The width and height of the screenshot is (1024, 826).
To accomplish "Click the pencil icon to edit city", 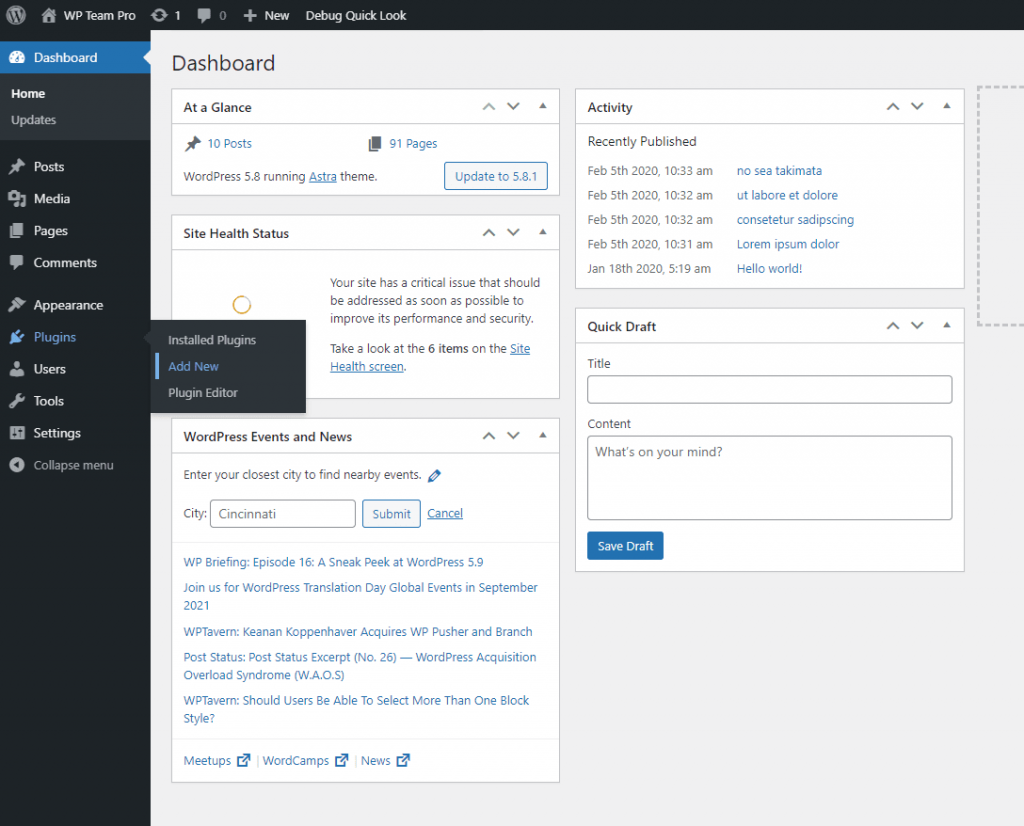I will [x=434, y=475].
